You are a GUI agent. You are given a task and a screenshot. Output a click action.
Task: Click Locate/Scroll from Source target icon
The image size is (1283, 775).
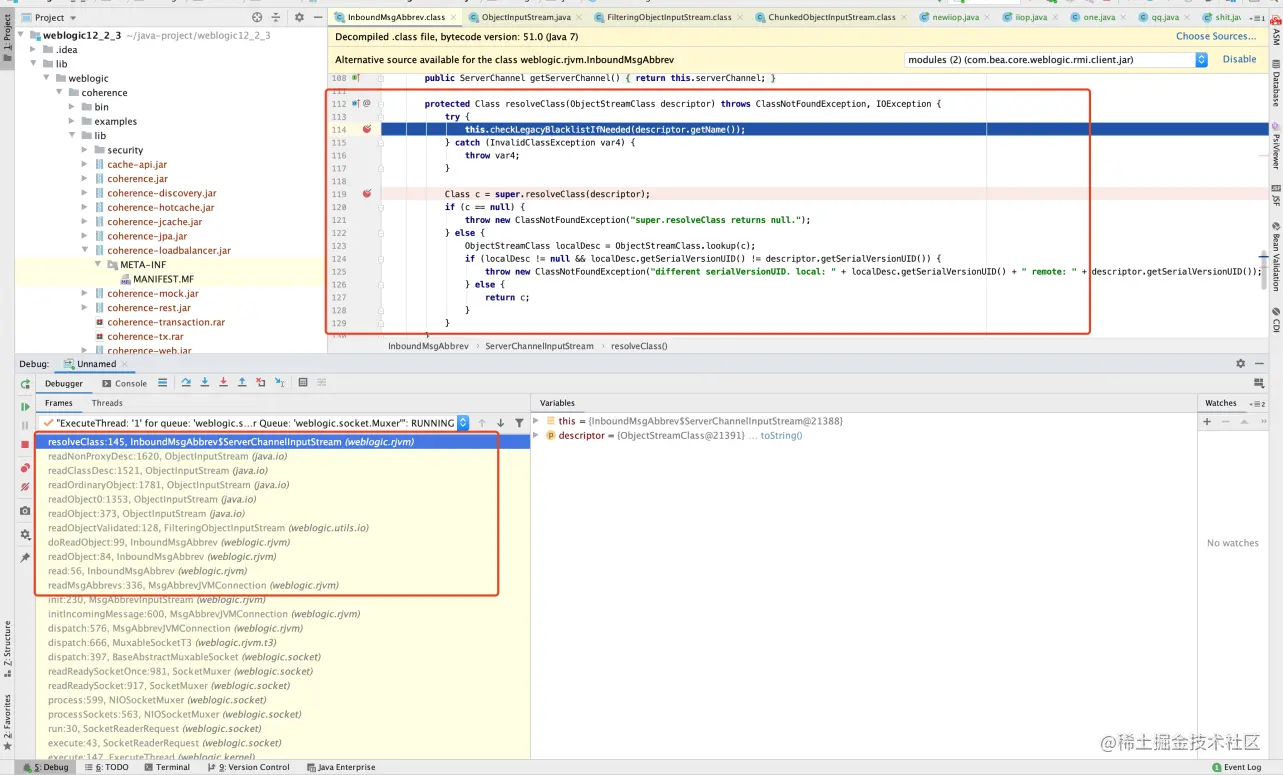pos(257,17)
